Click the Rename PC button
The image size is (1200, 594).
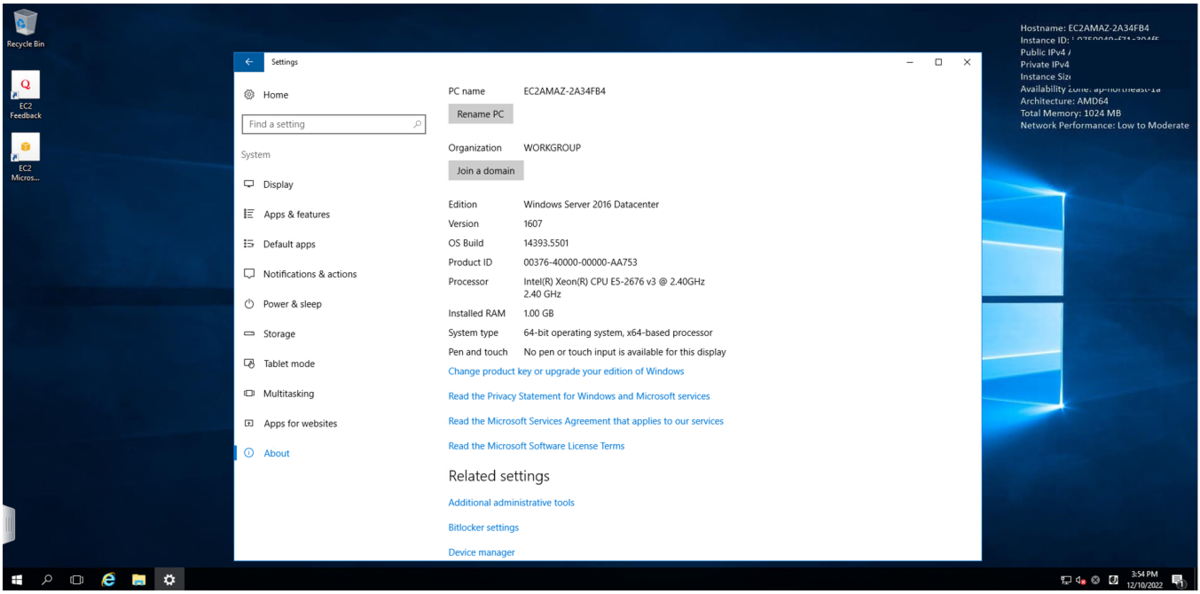point(480,114)
